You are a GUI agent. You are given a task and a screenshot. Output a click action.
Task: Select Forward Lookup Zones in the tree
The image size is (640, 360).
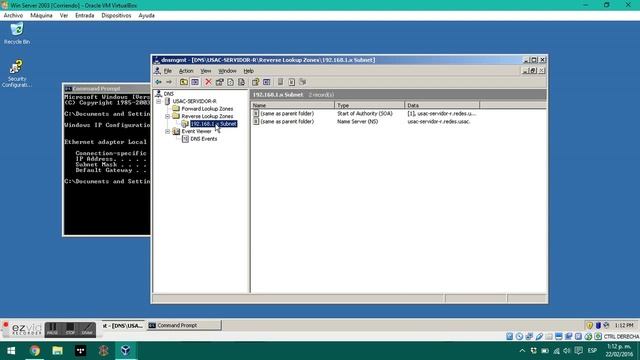point(207,109)
